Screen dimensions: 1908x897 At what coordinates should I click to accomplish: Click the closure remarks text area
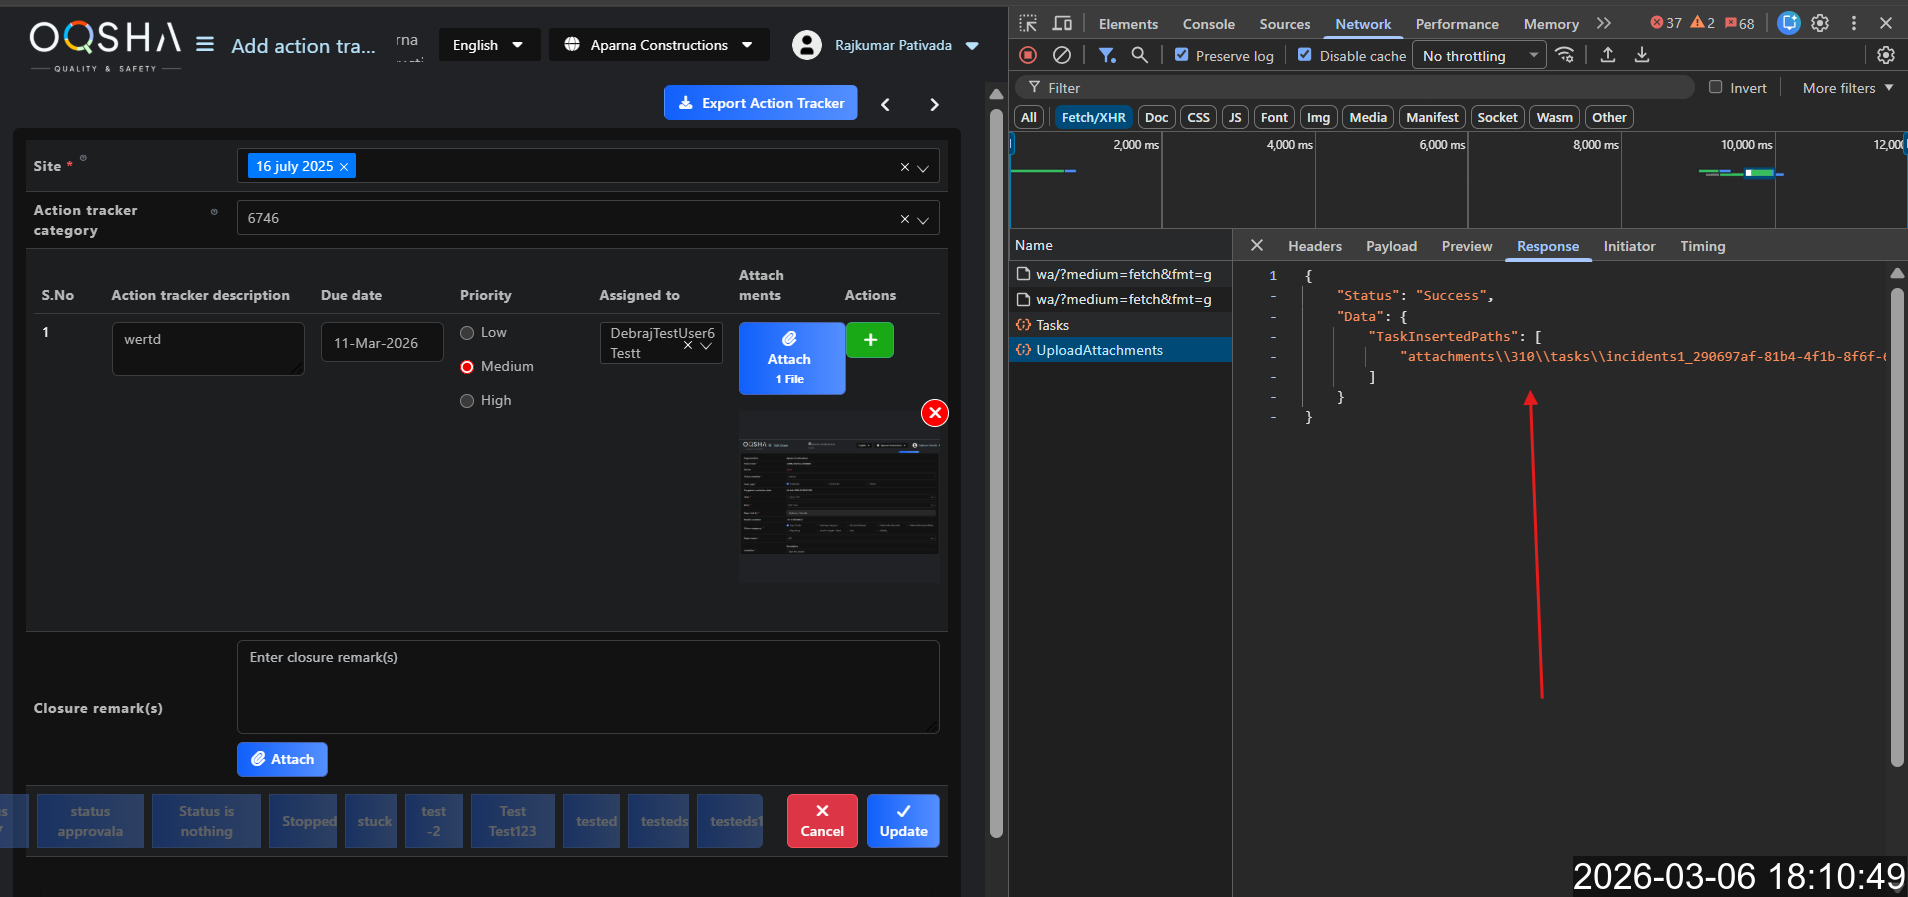coord(587,686)
